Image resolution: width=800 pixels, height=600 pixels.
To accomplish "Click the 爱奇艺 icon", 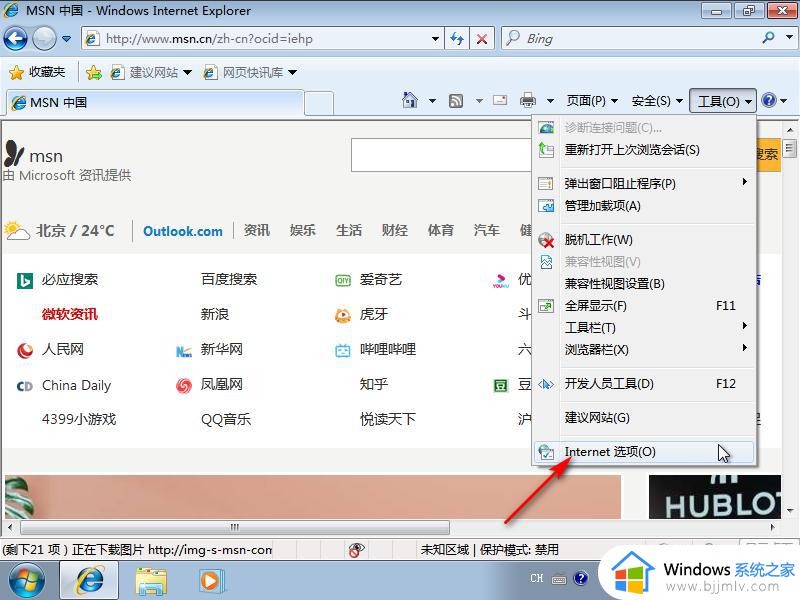I will click(x=343, y=281).
